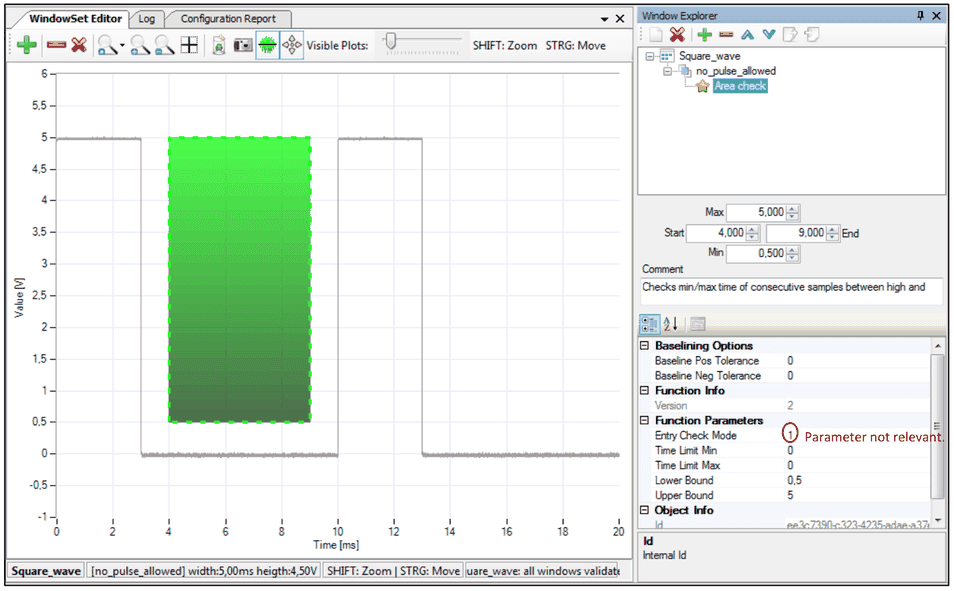
Task: Click the Start value input field
Action: coord(716,233)
